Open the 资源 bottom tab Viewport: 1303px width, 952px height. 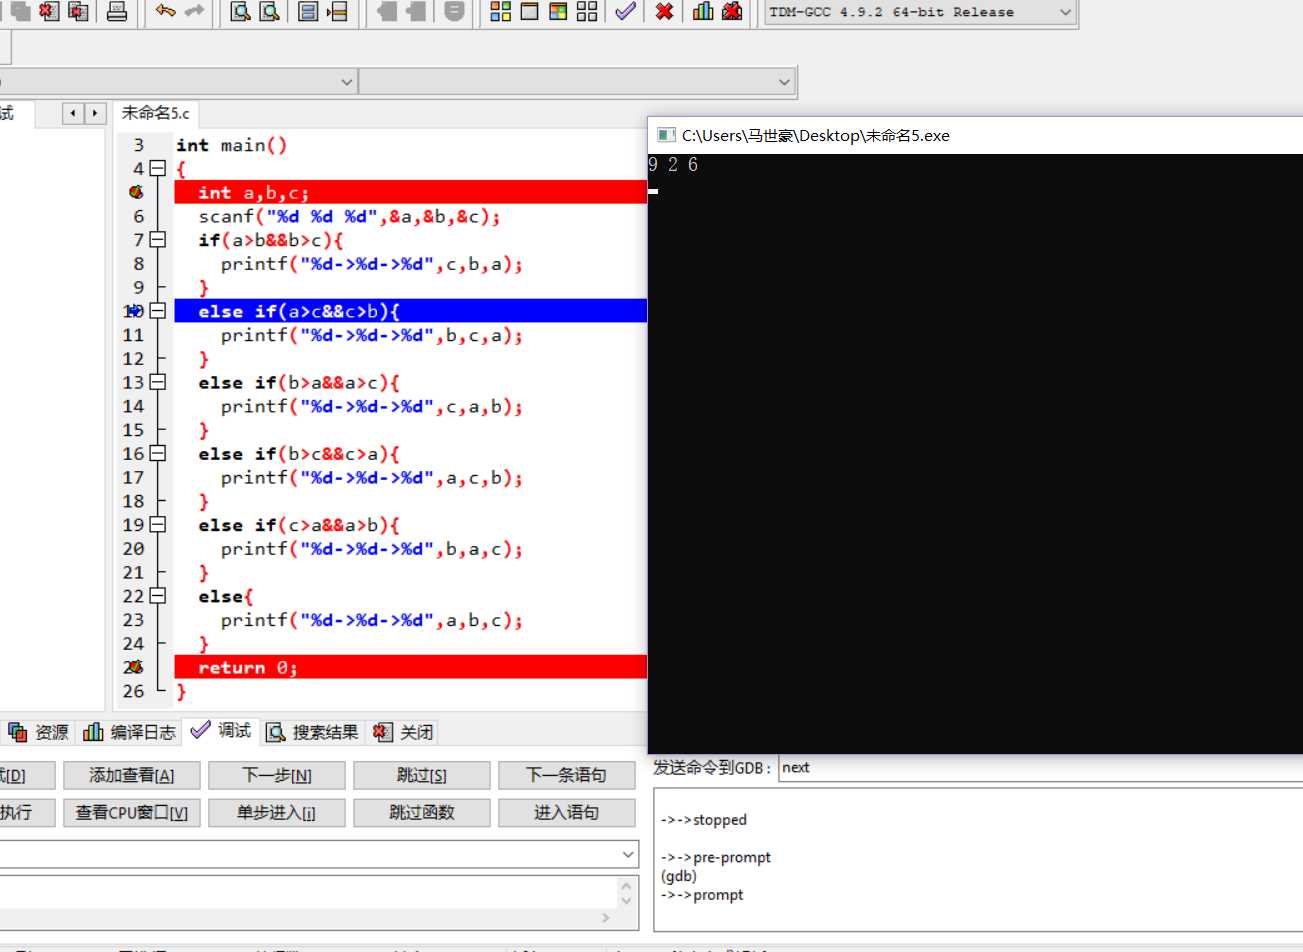point(38,732)
